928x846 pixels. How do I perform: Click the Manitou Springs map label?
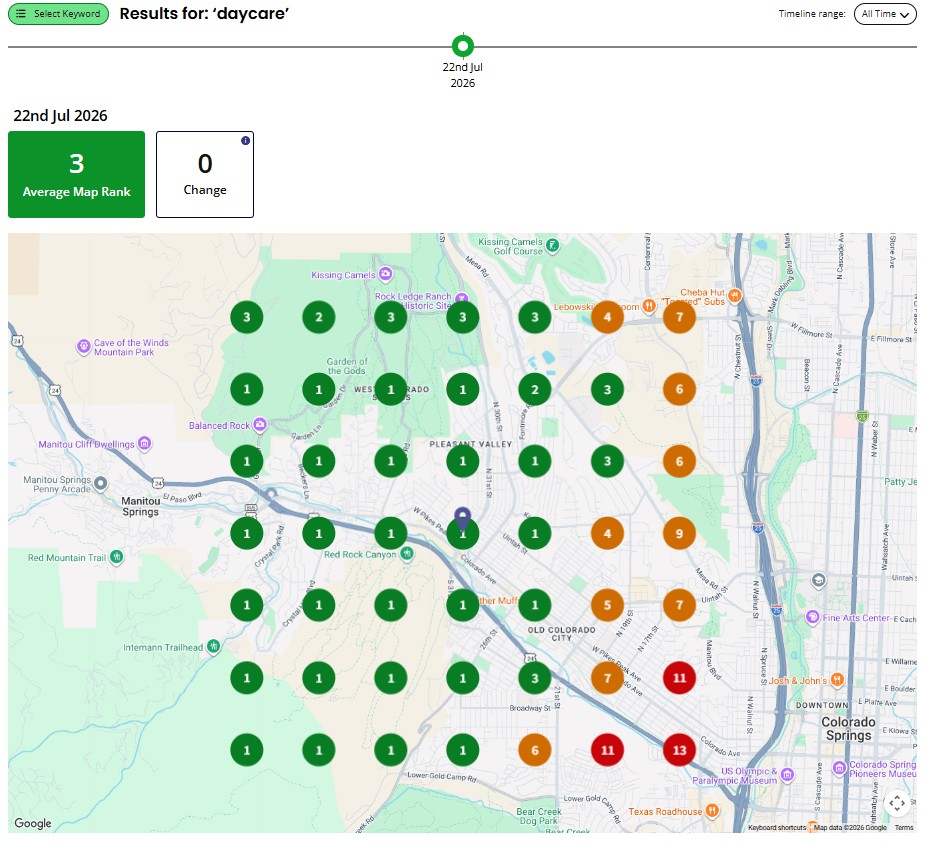(x=140, y=506)
